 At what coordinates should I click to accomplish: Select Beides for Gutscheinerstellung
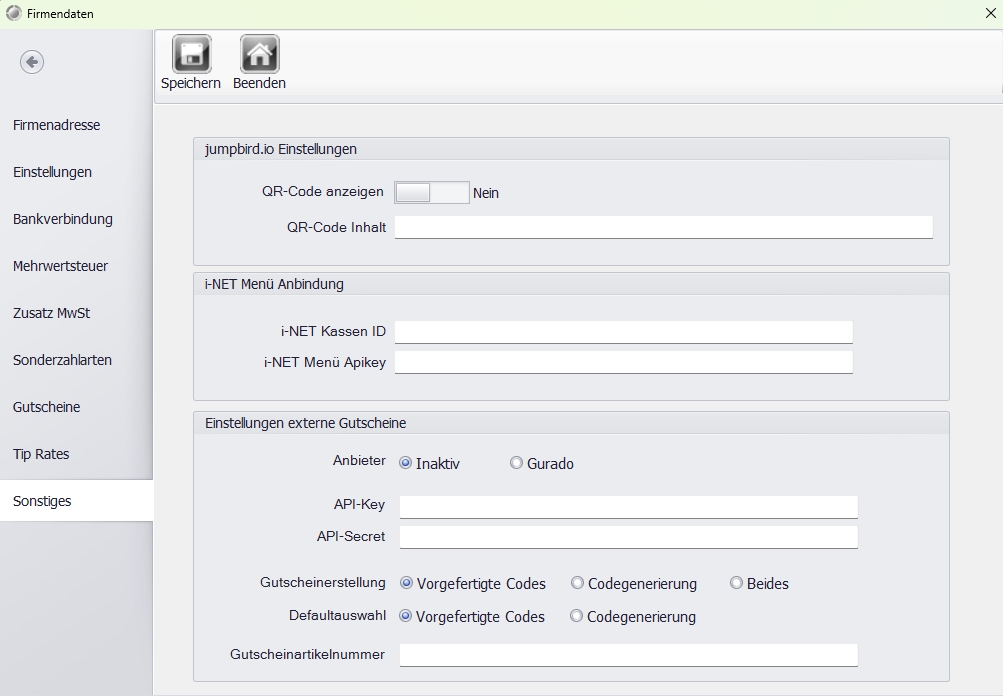pos(737,583)
